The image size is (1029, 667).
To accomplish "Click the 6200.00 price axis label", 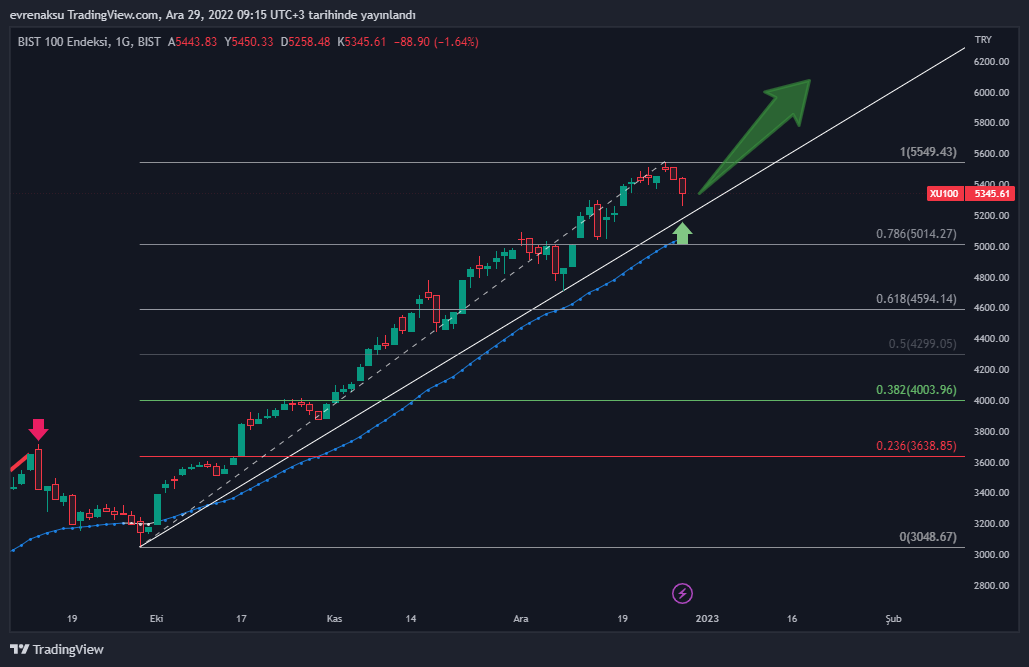I will tap(992, 62).
